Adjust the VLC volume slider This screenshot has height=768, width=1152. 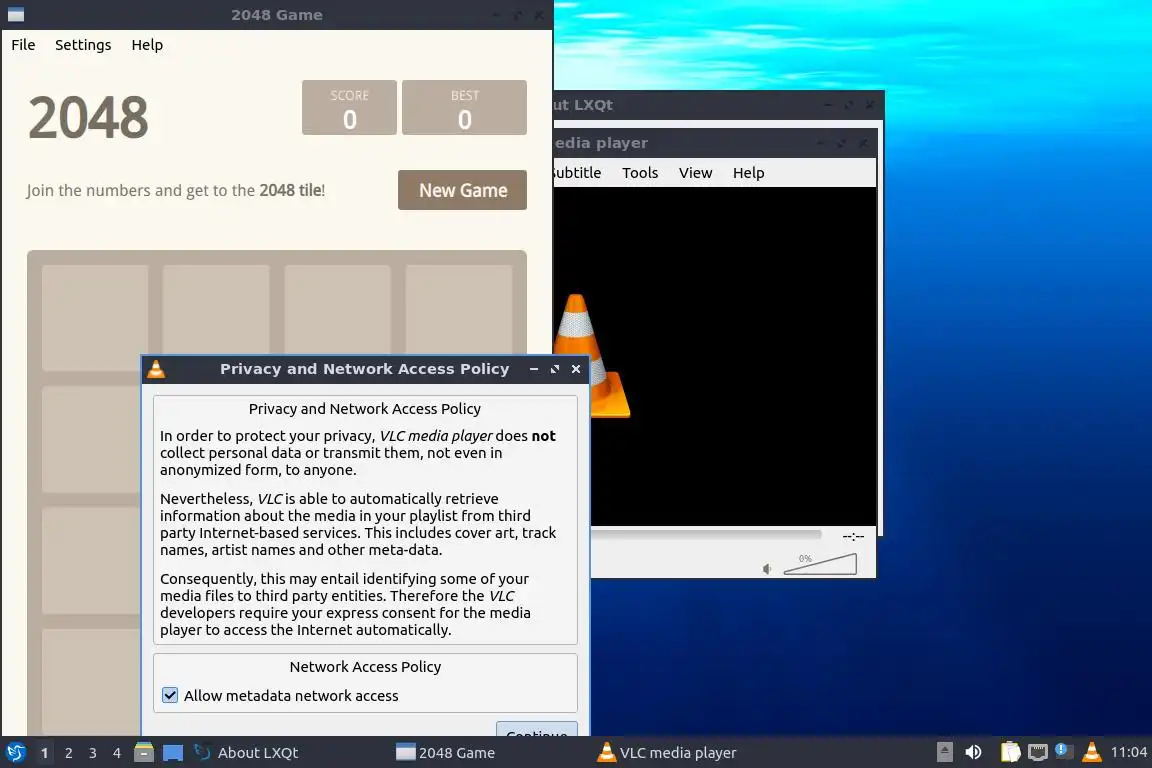click(x=820, y=564)
